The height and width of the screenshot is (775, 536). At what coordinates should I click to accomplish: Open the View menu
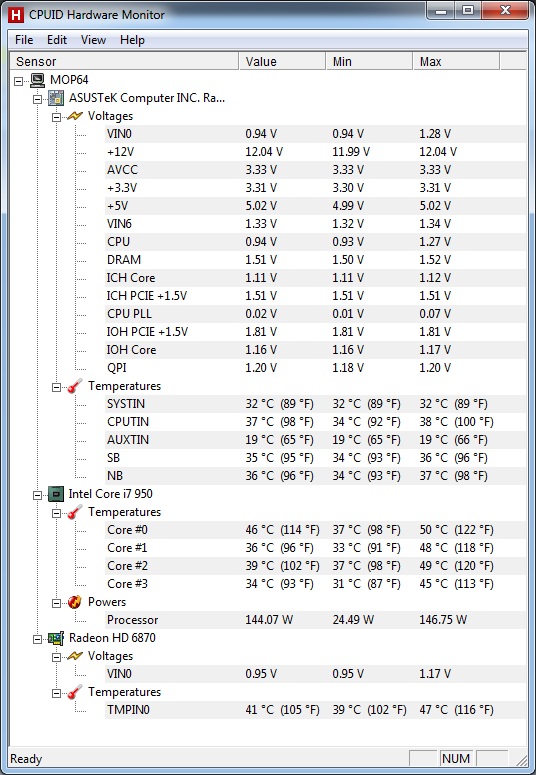coord(93,40)
